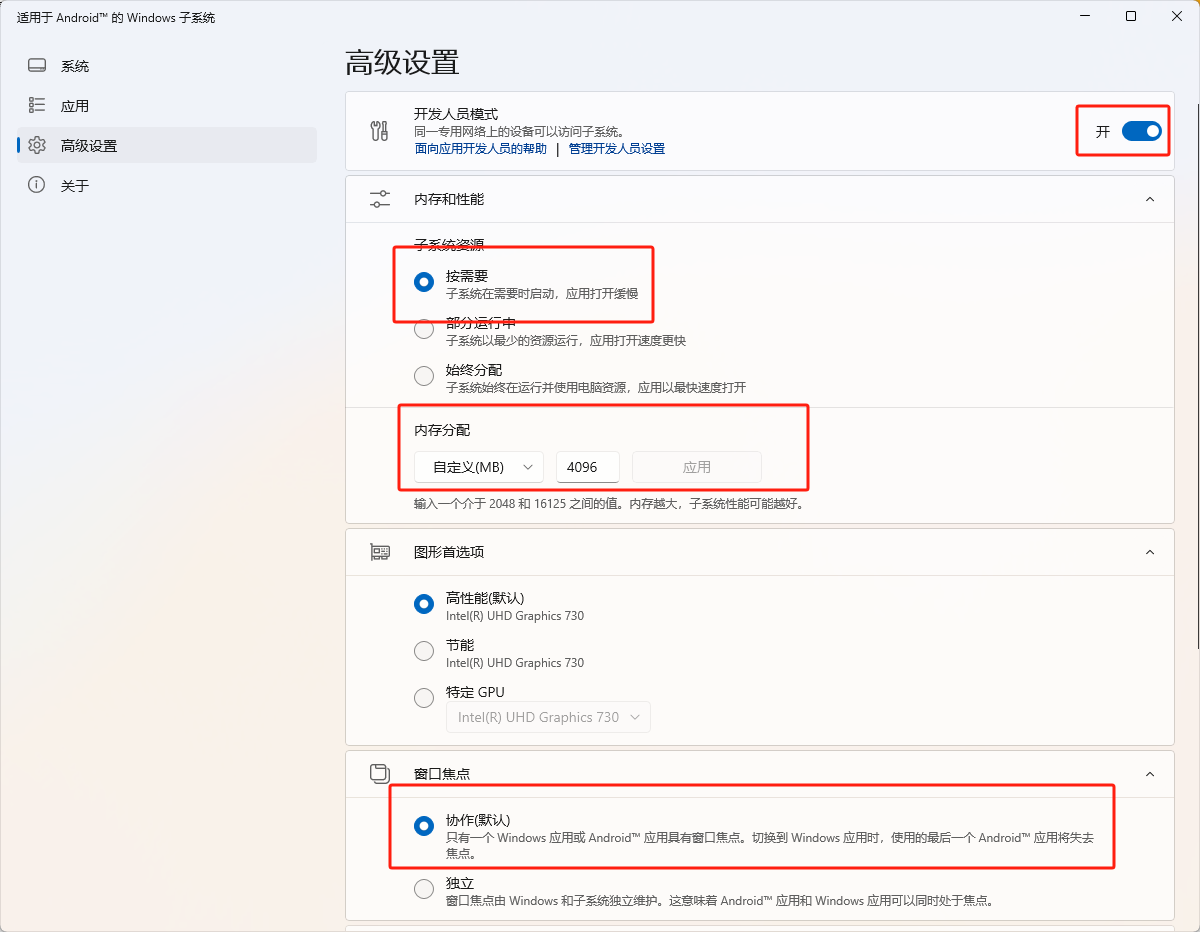This screenshot has height=932, width=1200.
Task: Click the 高级设置 page heading
Action: coord(402,62)
